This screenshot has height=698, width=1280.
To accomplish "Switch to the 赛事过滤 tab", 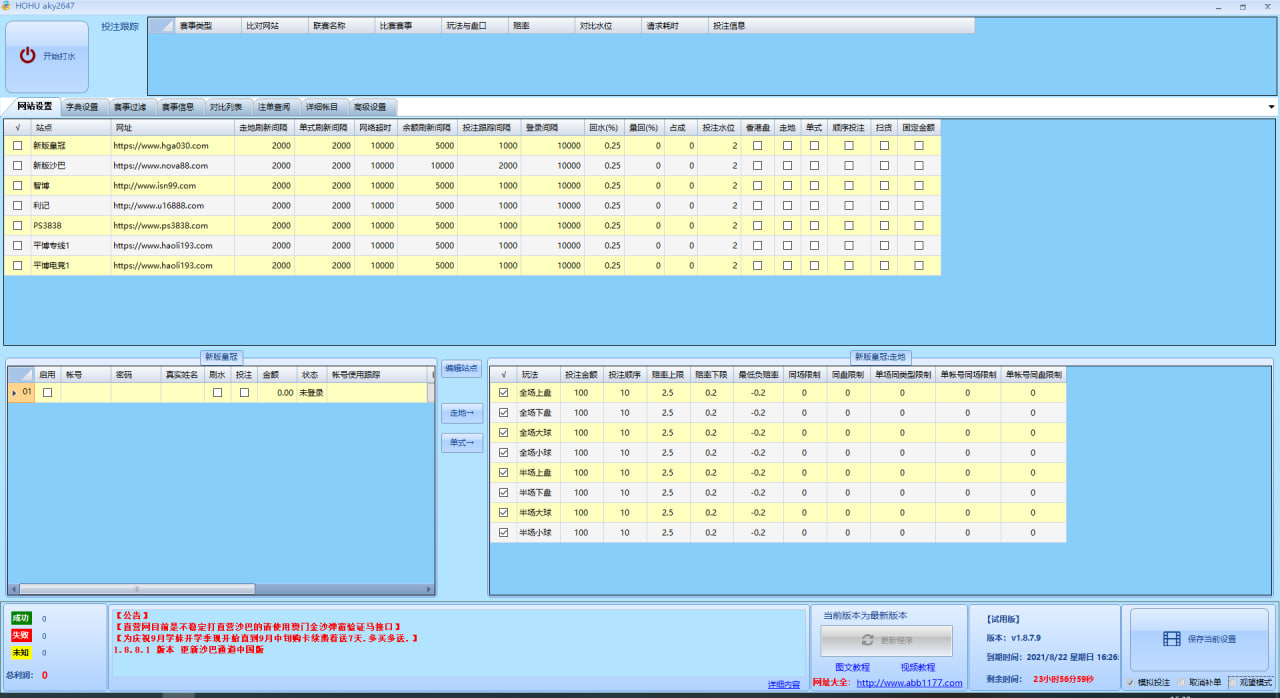I will click(130, 107).
